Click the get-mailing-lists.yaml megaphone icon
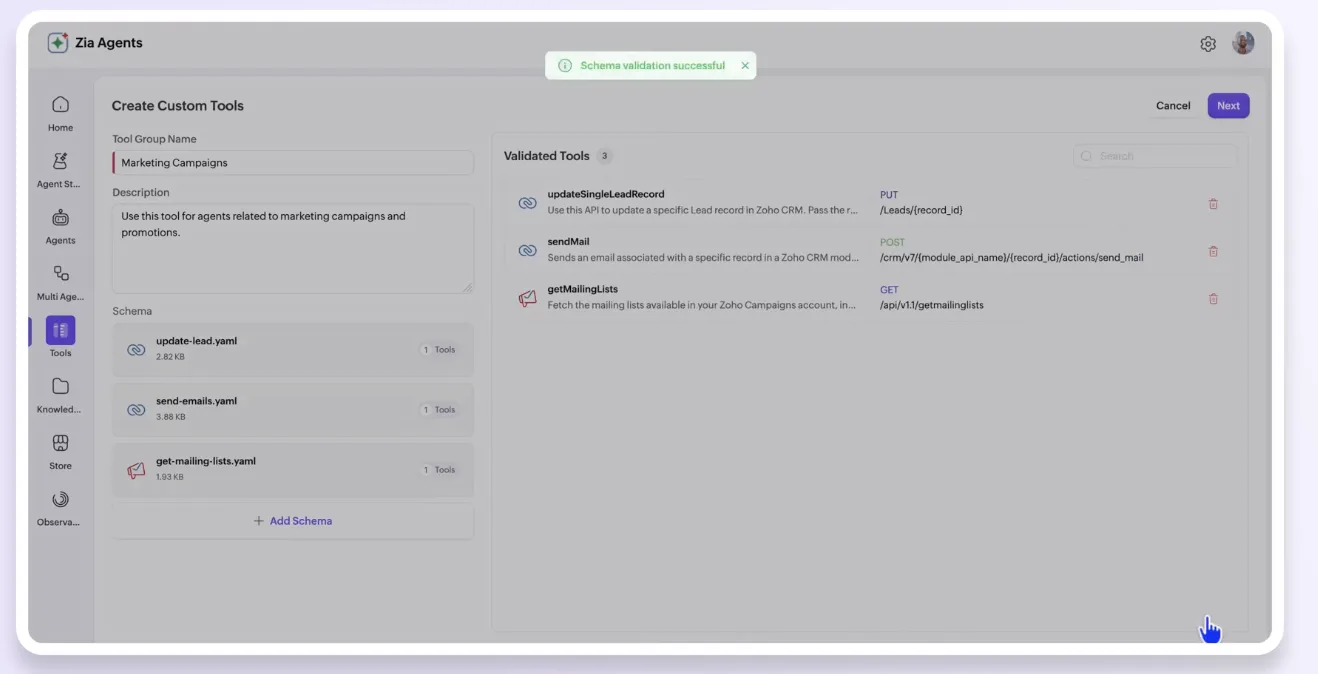This screenshot has width=1318, height=674. [x=136, y=470]
